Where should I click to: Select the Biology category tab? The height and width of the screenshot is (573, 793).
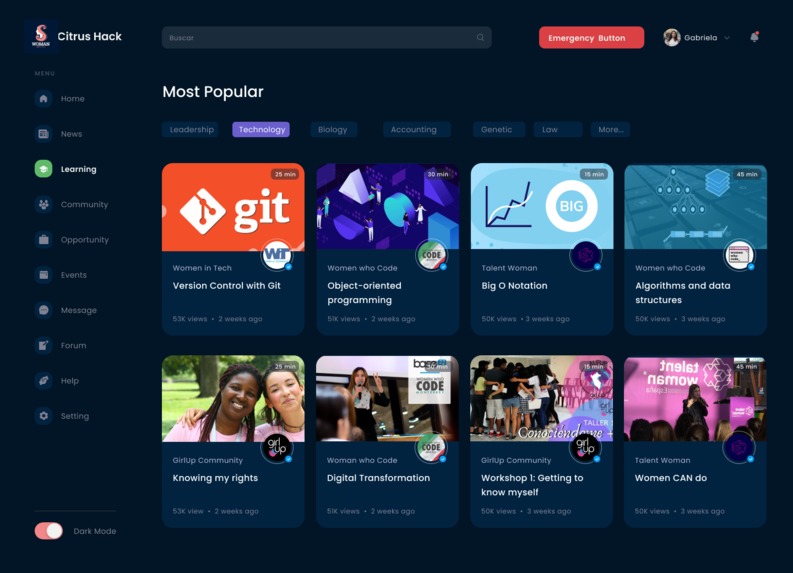(333, 129)
